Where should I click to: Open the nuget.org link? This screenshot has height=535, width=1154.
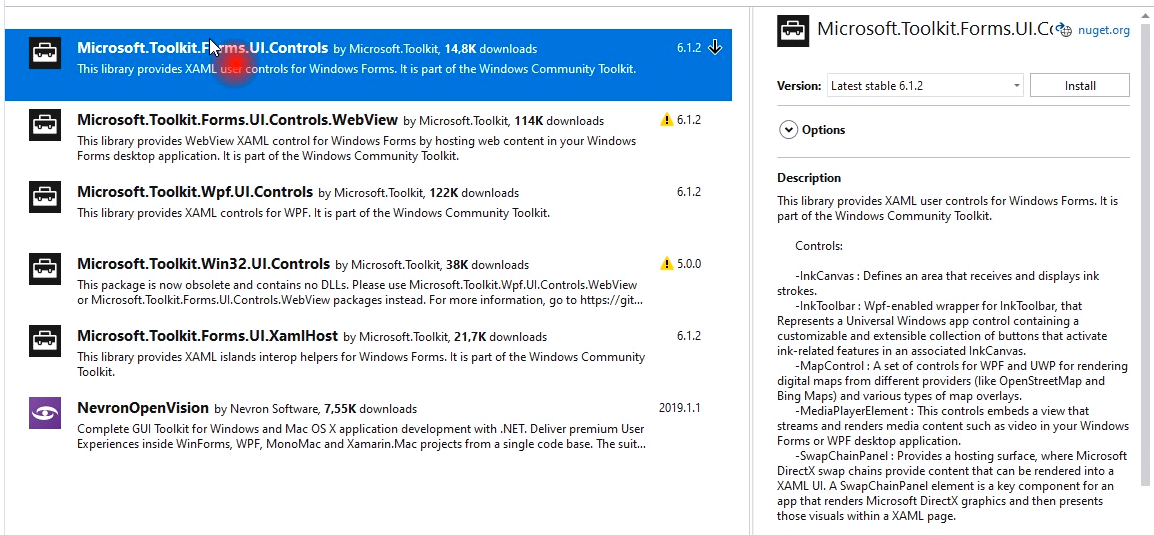(1103, 30)
